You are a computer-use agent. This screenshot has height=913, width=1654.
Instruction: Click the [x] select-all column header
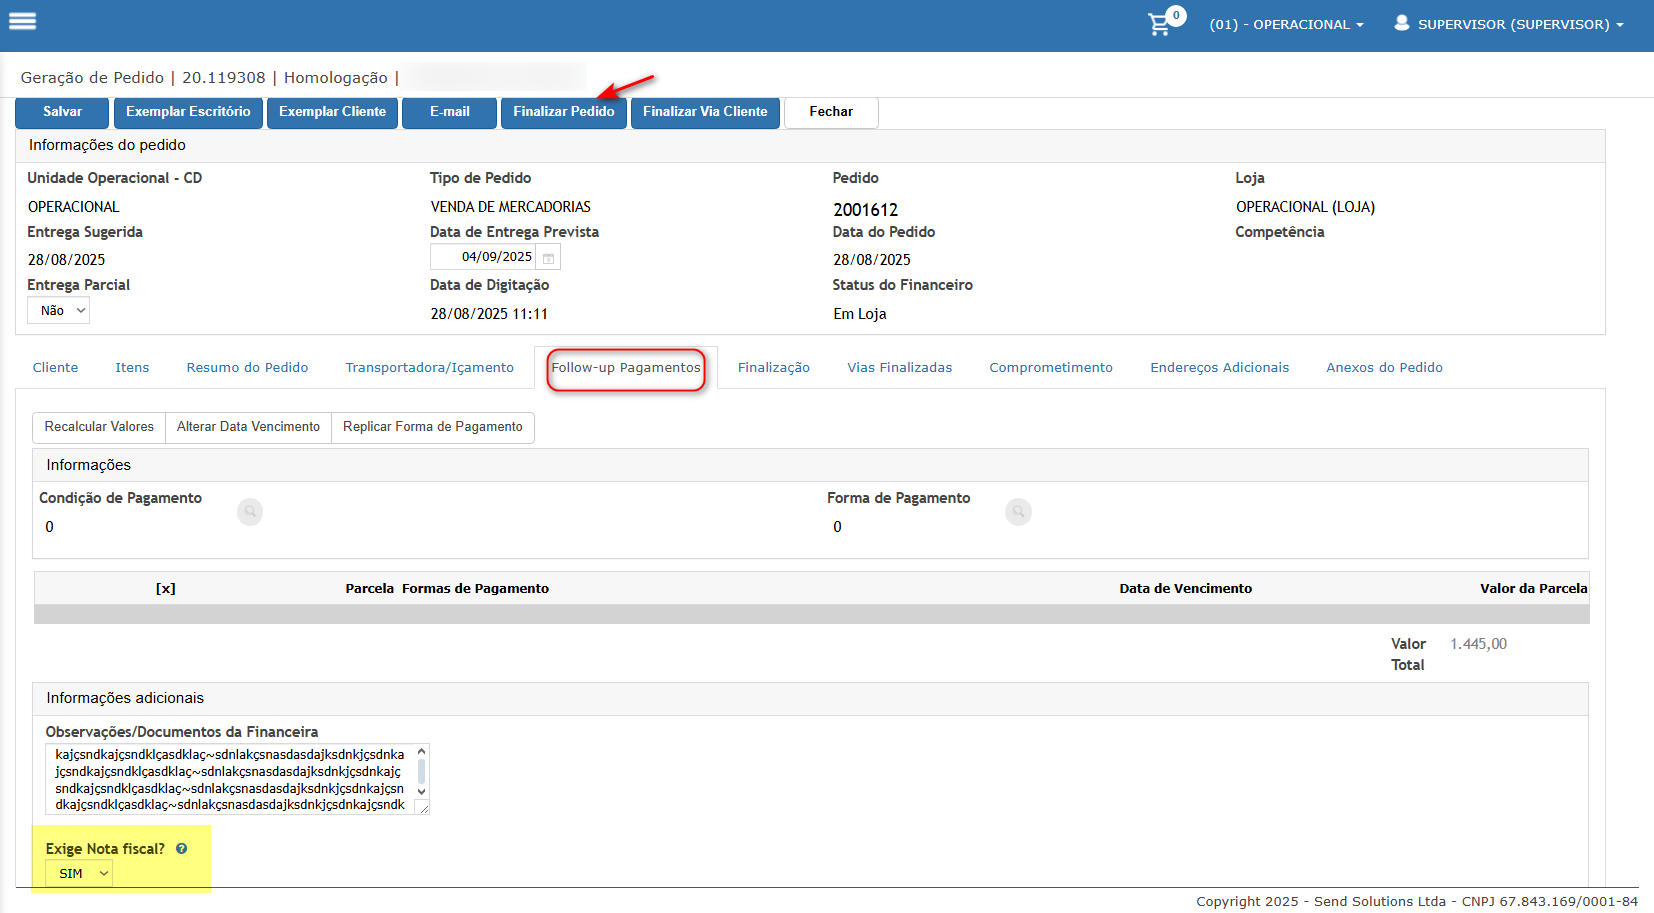(x=166, y=589)
